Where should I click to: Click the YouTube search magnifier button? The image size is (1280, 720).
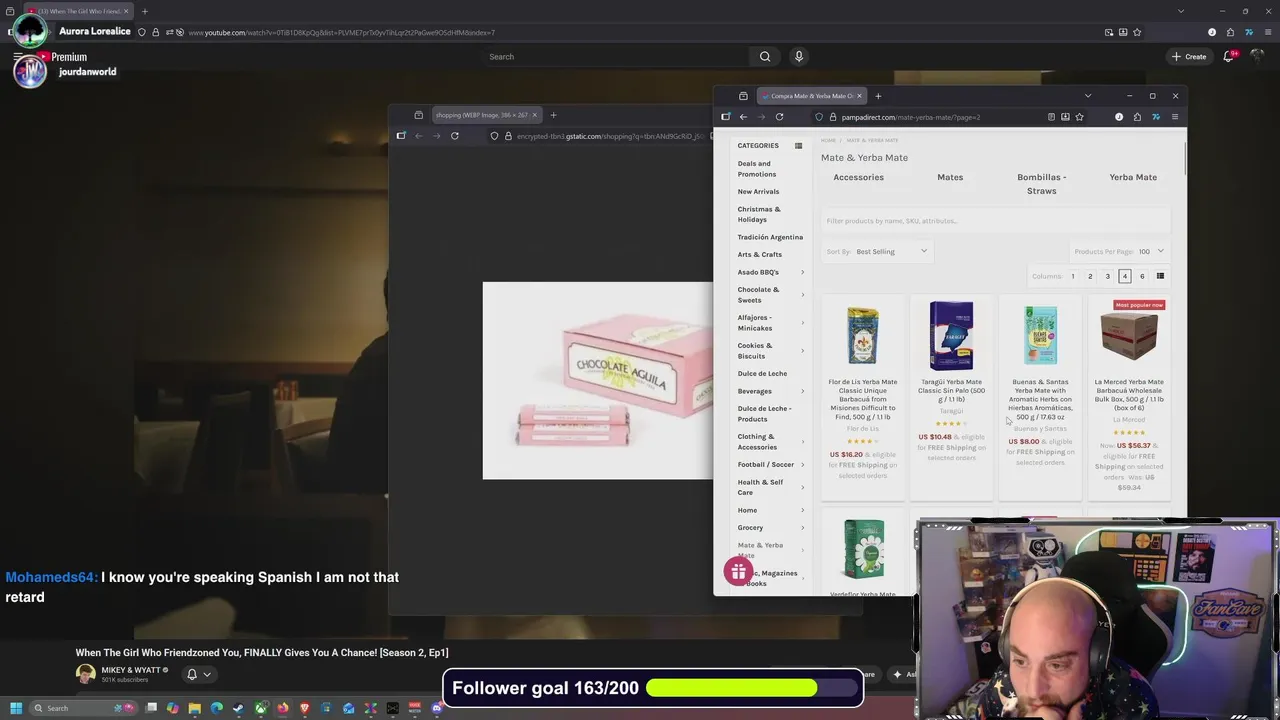click(765, 56)
